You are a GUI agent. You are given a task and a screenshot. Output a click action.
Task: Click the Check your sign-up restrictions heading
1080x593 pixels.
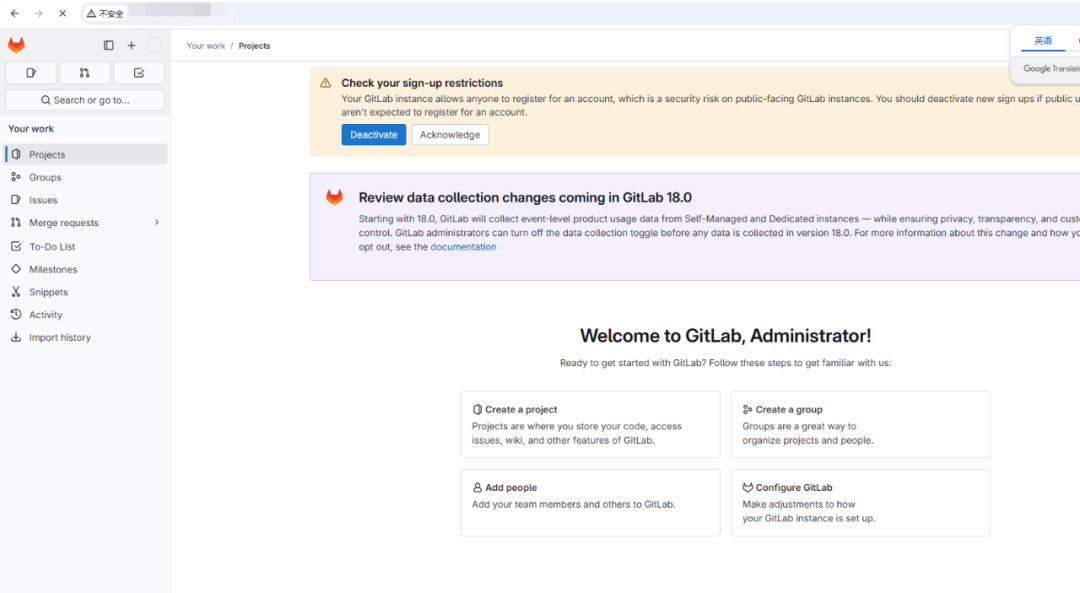(422, 83)
